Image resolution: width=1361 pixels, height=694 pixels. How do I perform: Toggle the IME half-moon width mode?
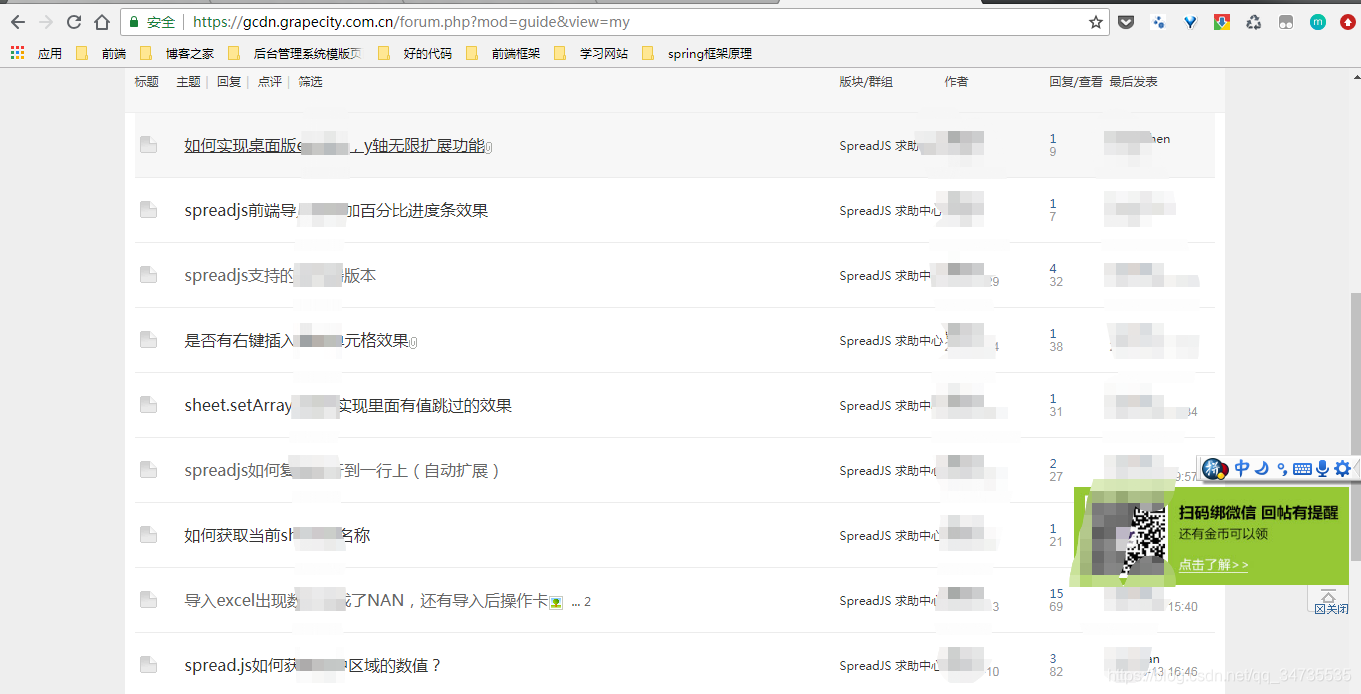tap(1262, 468)
